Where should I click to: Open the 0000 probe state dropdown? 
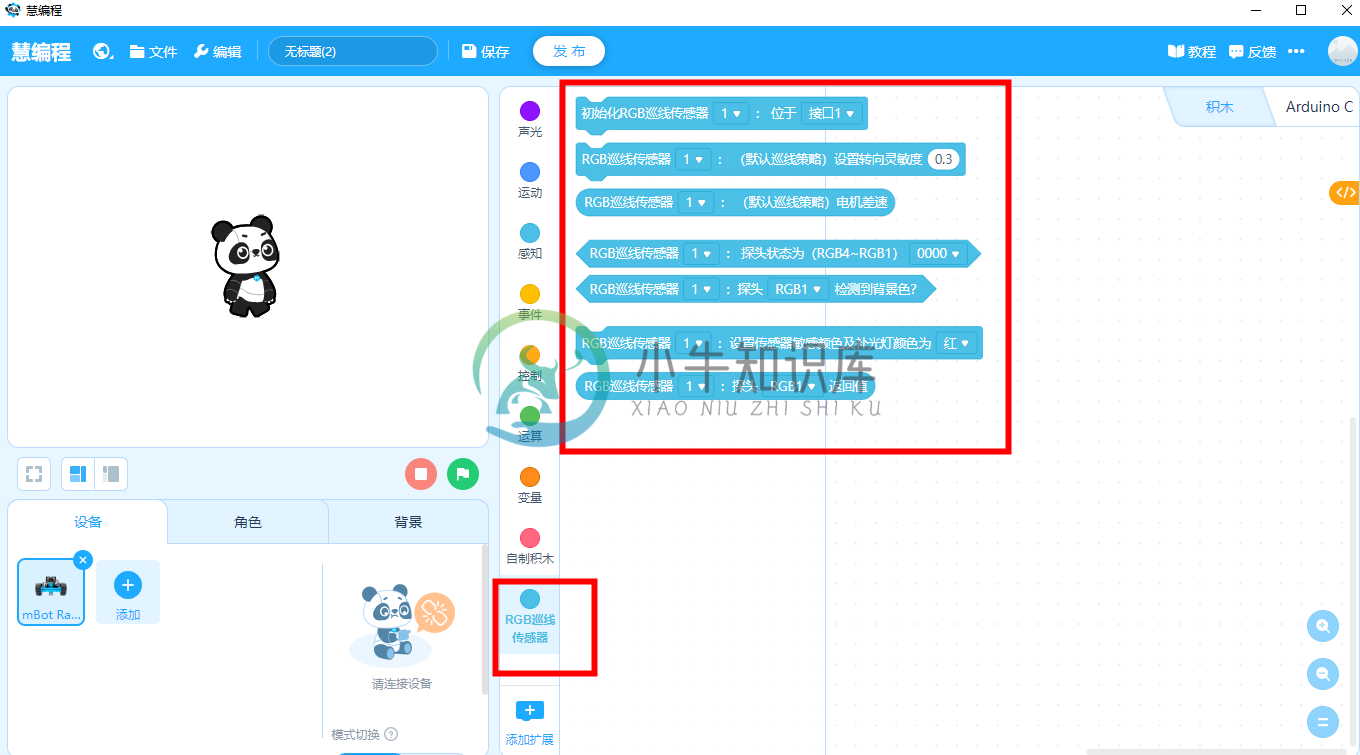[938, 254]
